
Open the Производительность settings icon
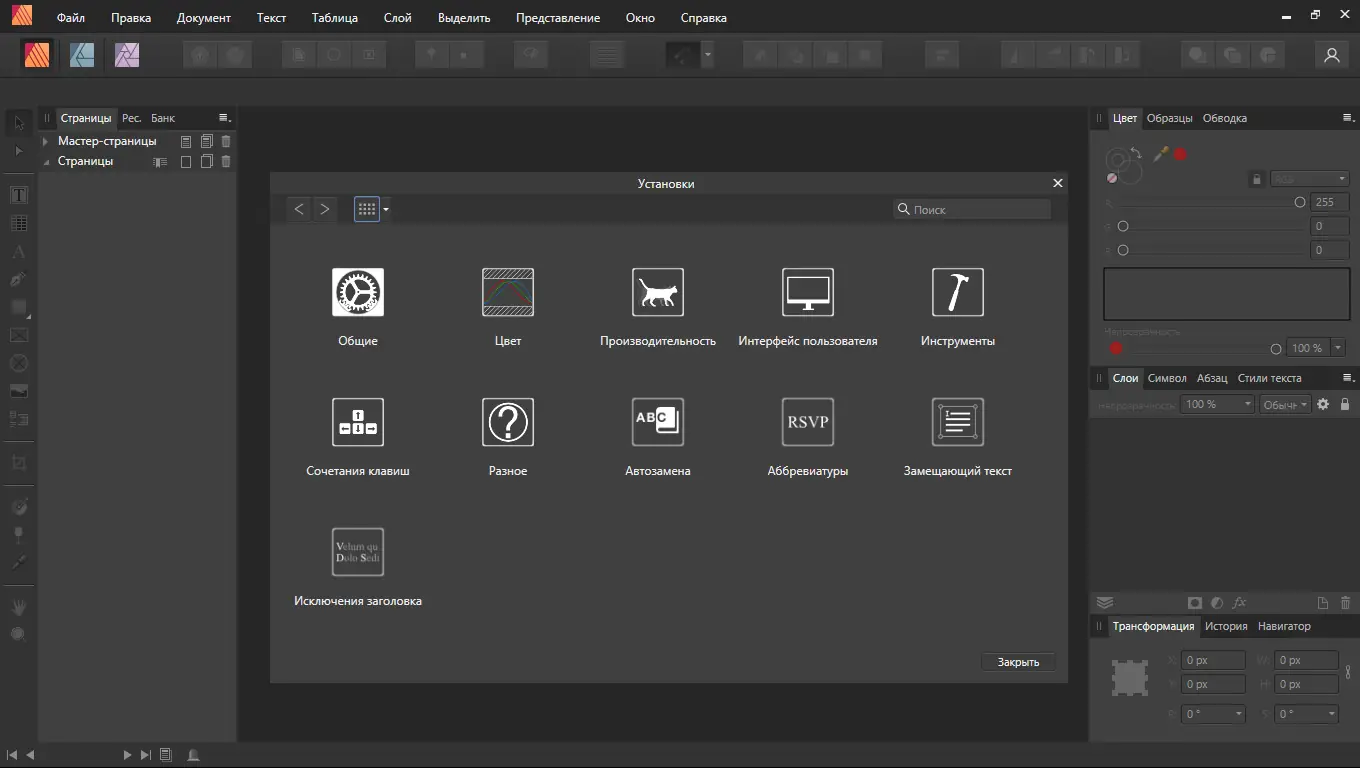658,292
